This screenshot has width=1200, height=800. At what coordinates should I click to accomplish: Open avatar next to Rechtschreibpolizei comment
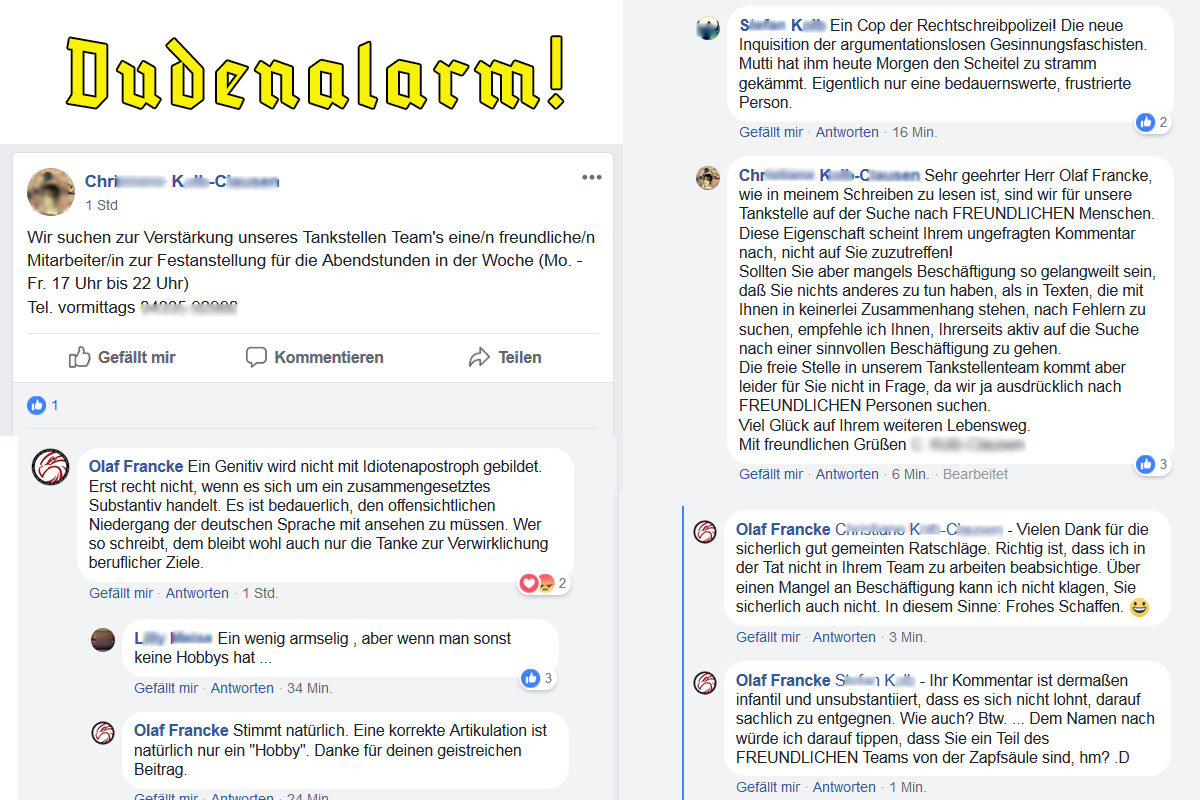point(708,29)
